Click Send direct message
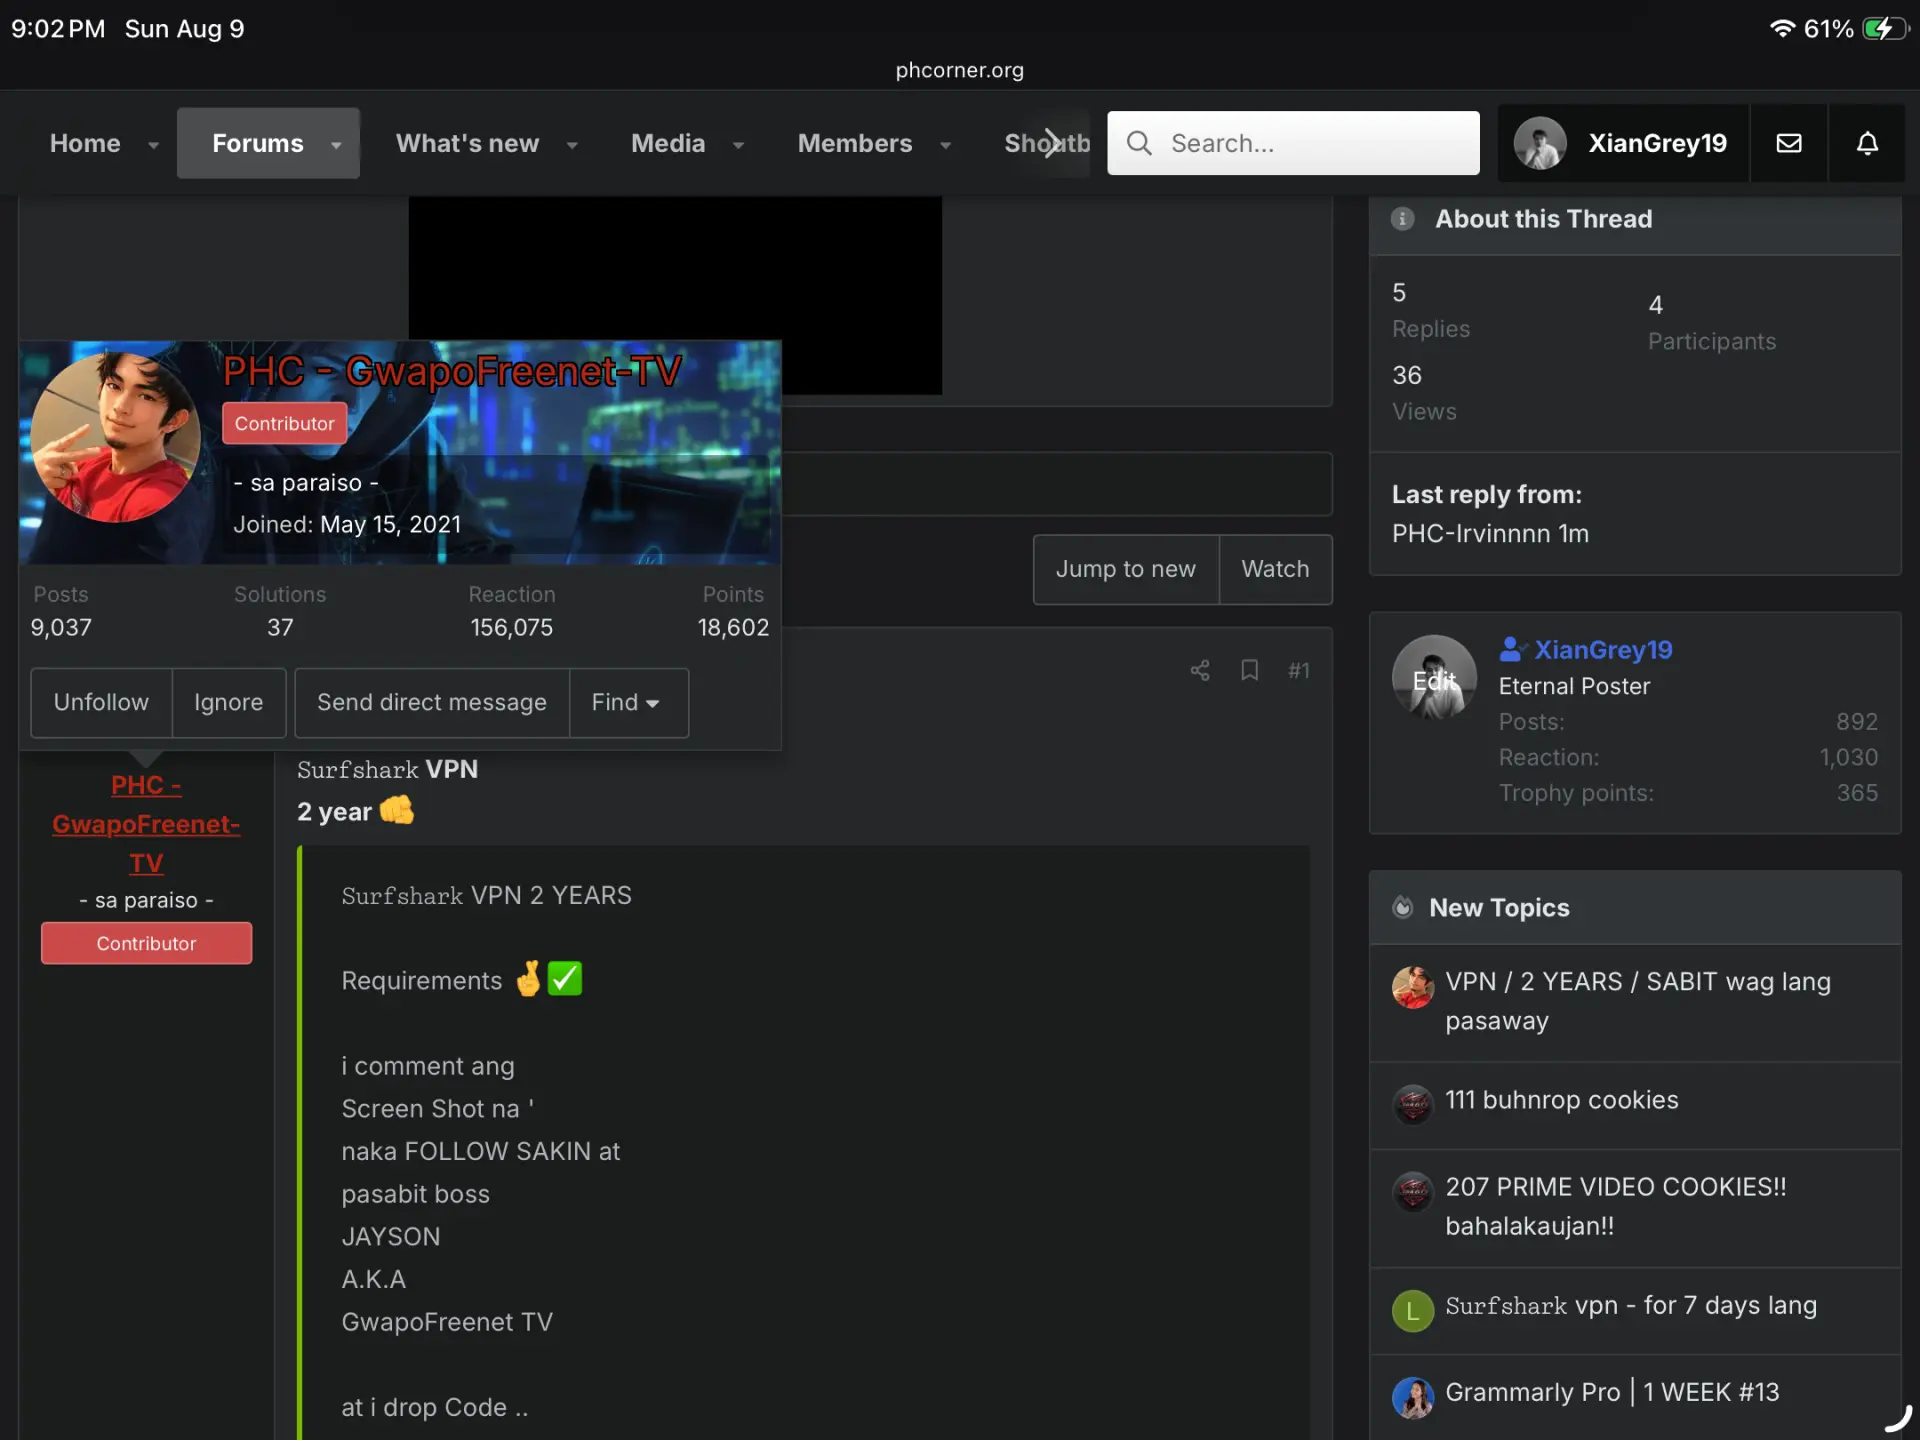The height and width of the screenshot is (1440, 1920). coord(432,703)
